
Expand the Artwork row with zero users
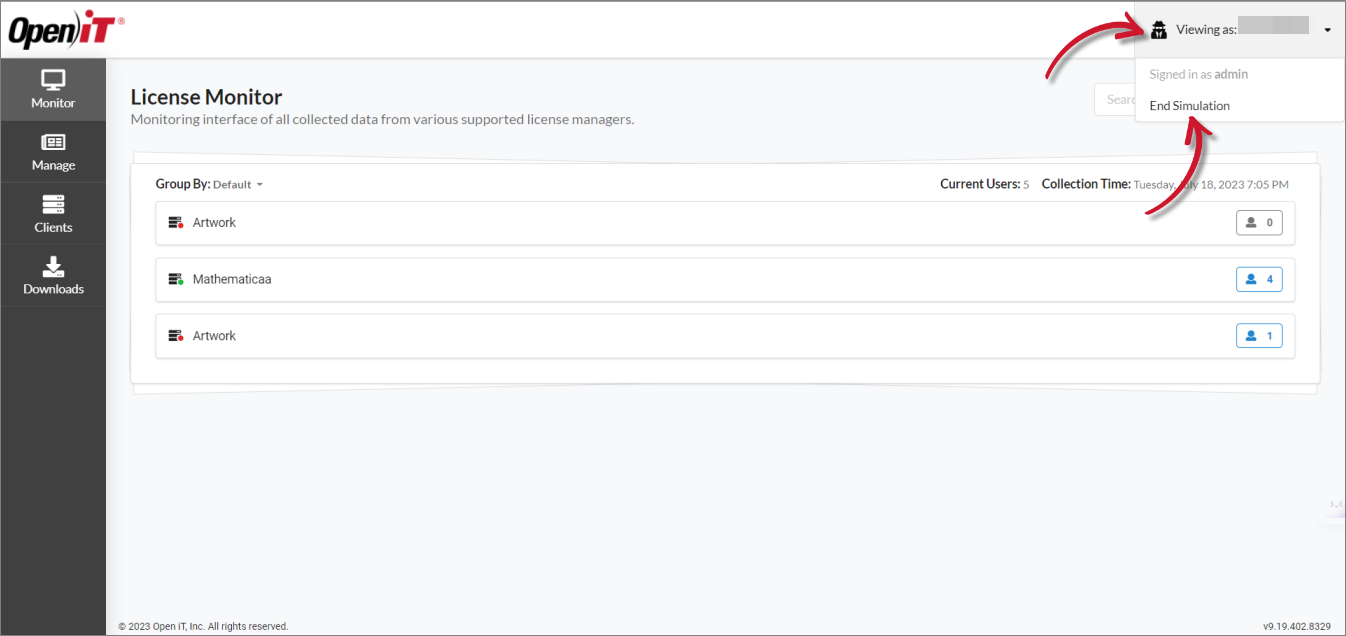point(700,223)
